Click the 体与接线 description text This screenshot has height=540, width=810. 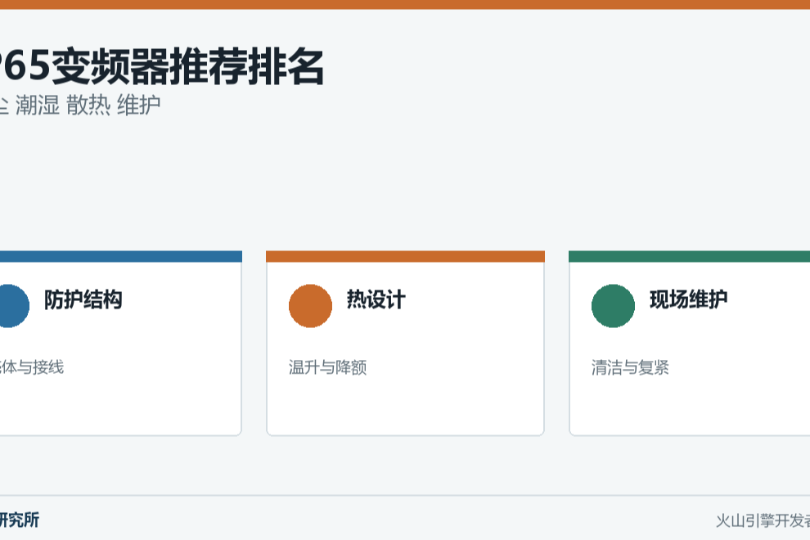coord(32,367)
